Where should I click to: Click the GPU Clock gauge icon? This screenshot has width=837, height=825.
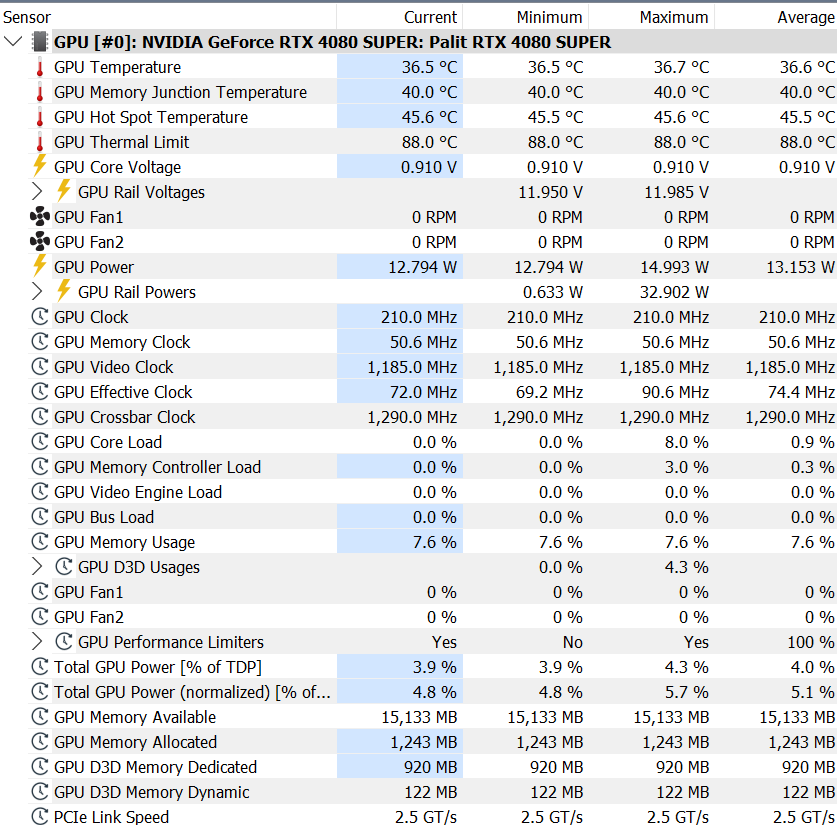coord(40,317)
